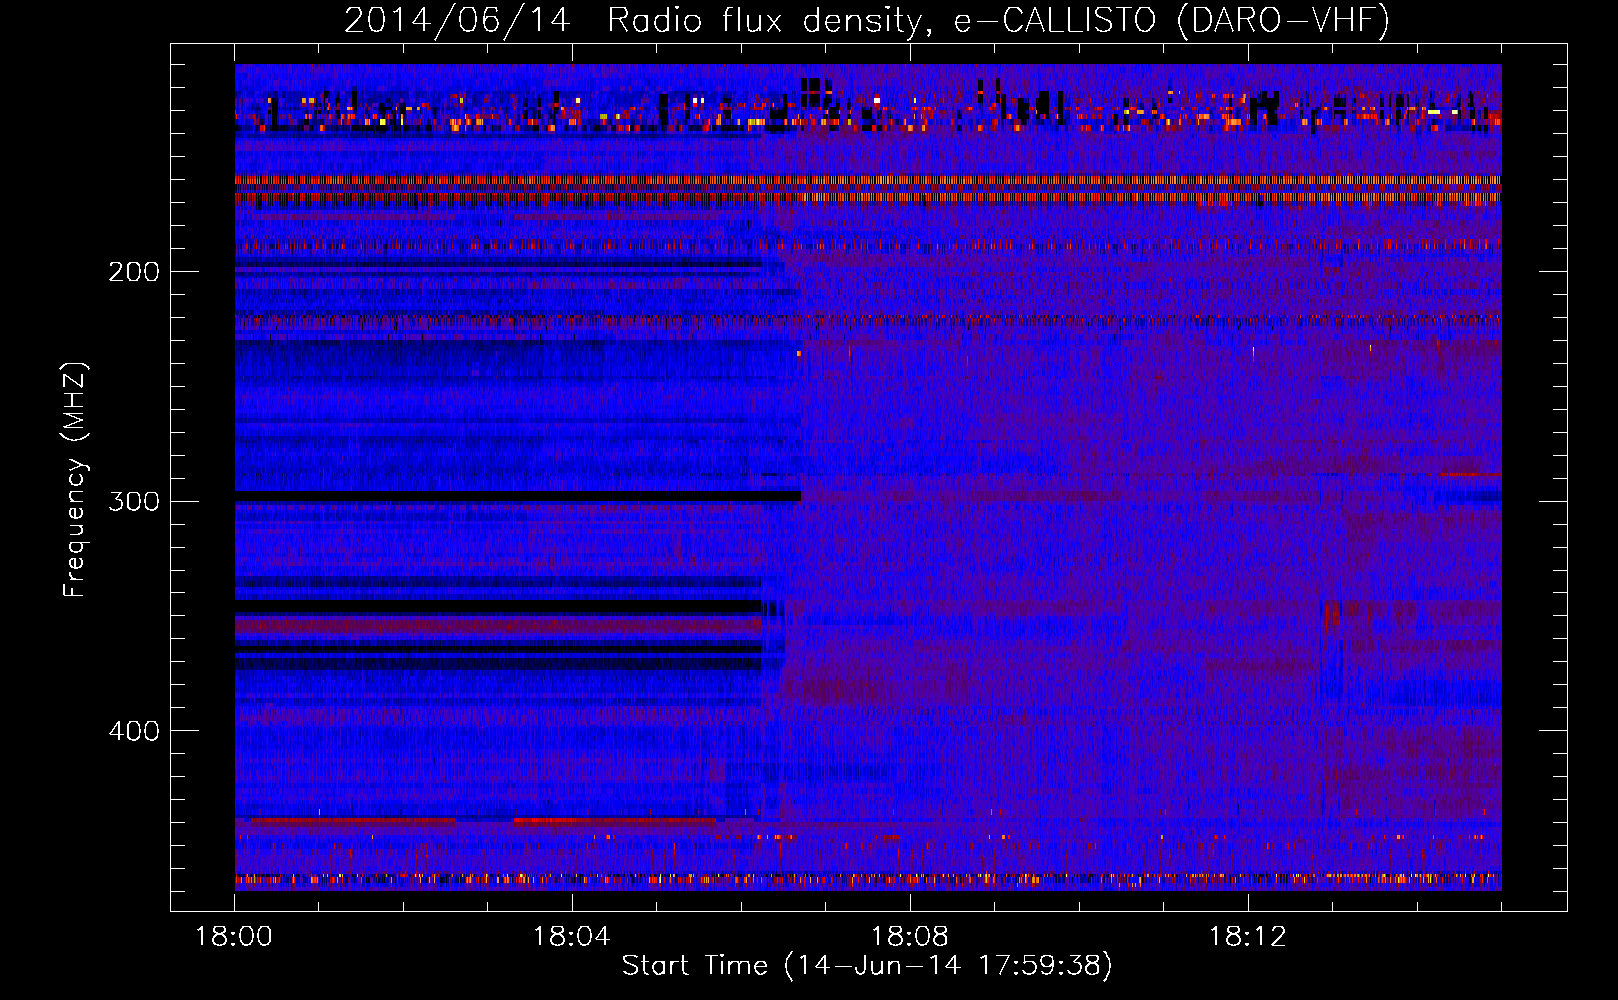Click the black band at 300 MHz

point(518,496)
